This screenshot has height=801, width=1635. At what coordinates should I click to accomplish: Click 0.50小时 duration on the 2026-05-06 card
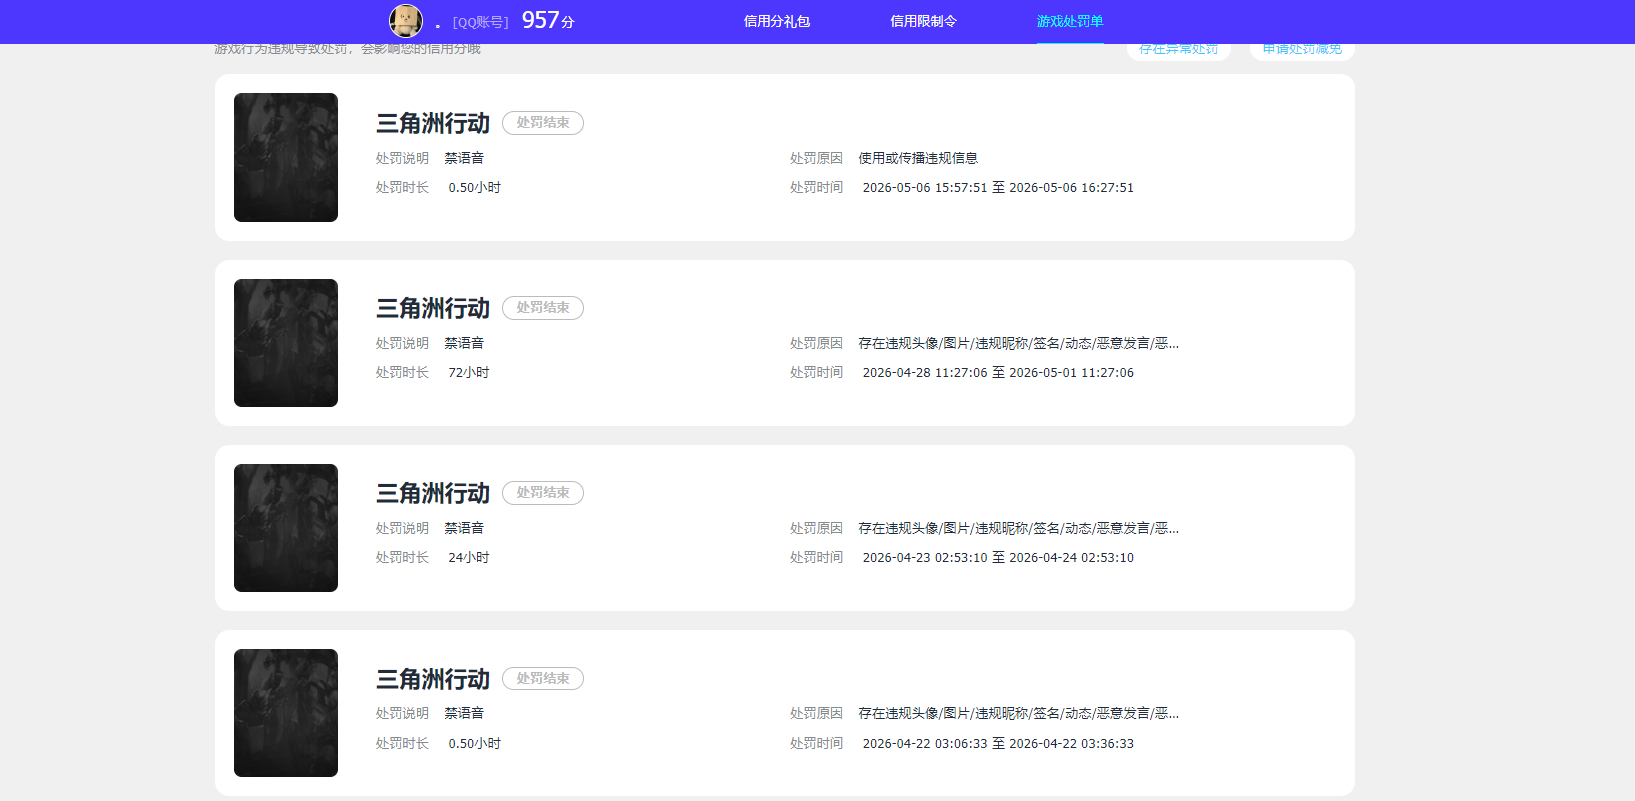pyautogui.click(x=475, y=188)
